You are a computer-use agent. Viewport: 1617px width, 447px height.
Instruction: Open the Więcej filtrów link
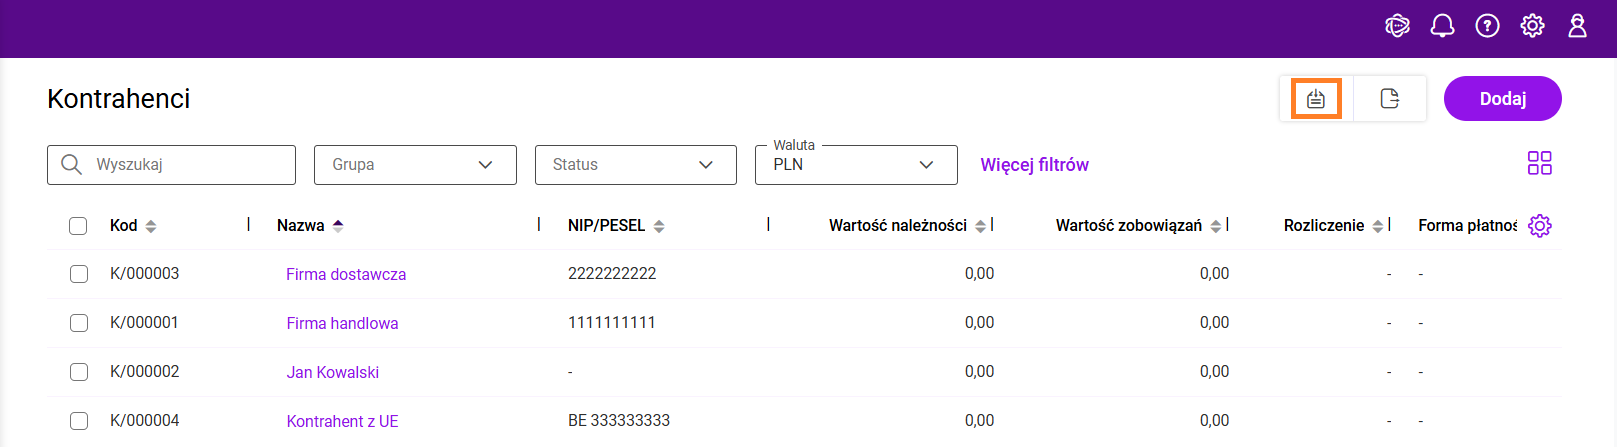[1034, 165]
